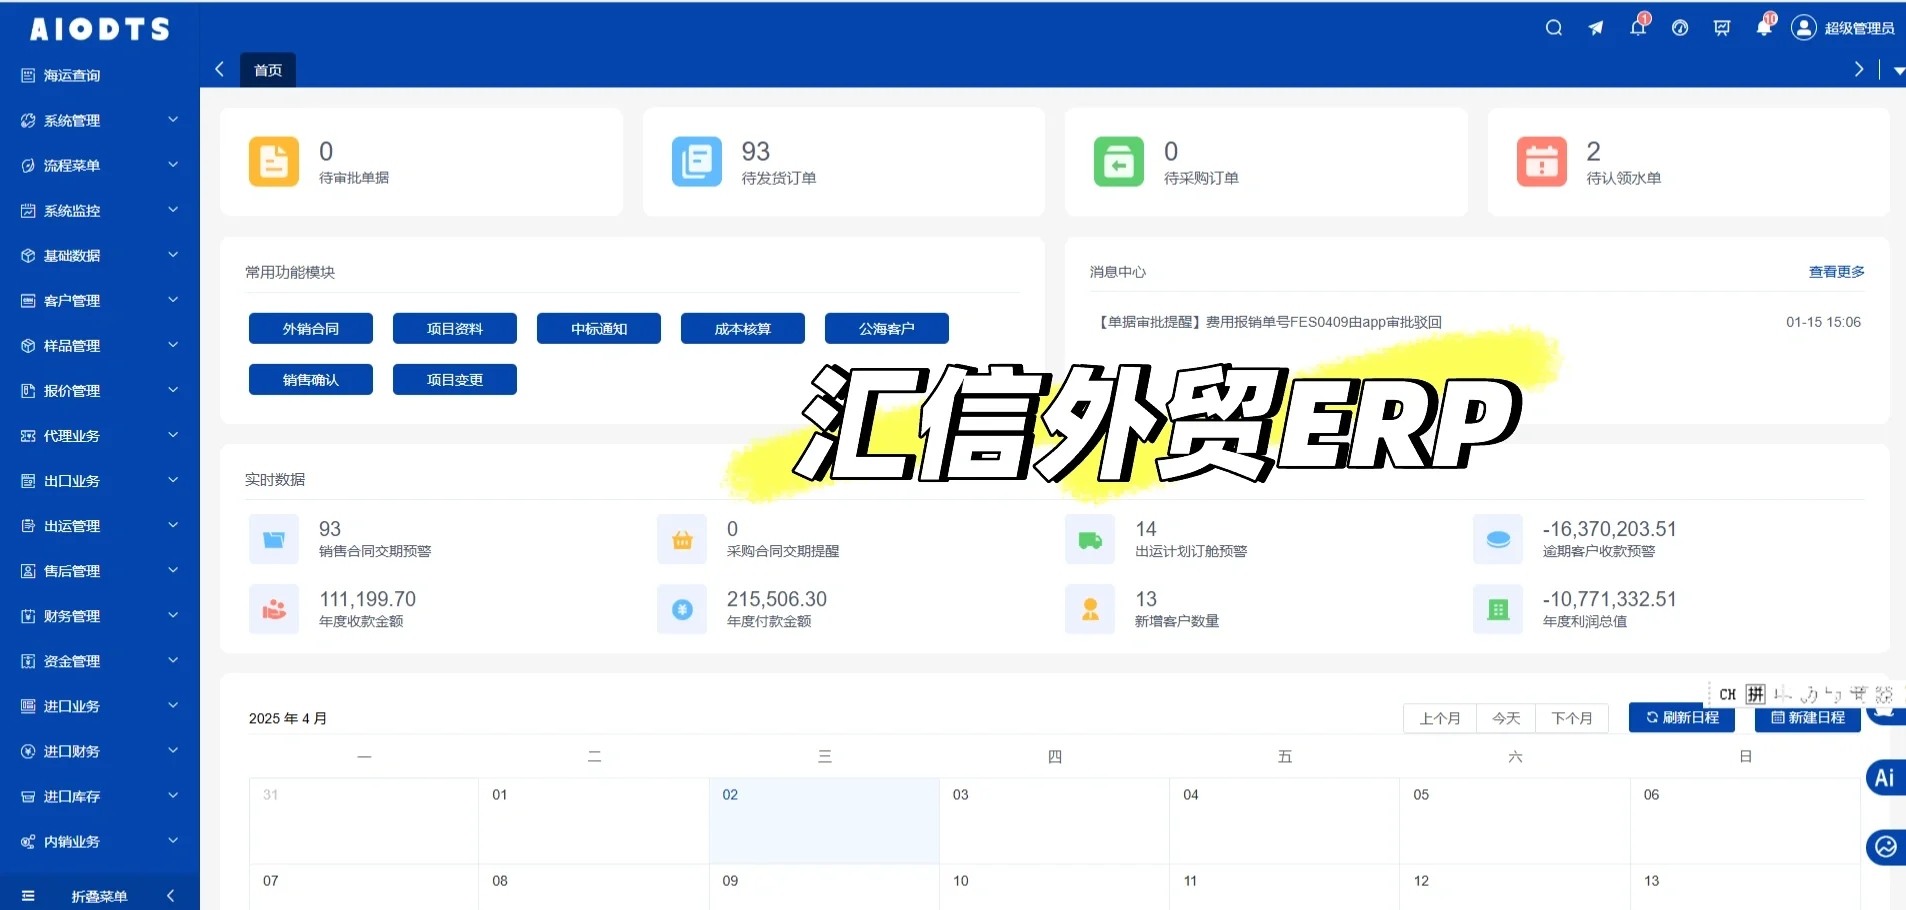Screen dimensions: 1906x910
Task: Click the dashboard gauge icon in top bar
Action: 1679,27
